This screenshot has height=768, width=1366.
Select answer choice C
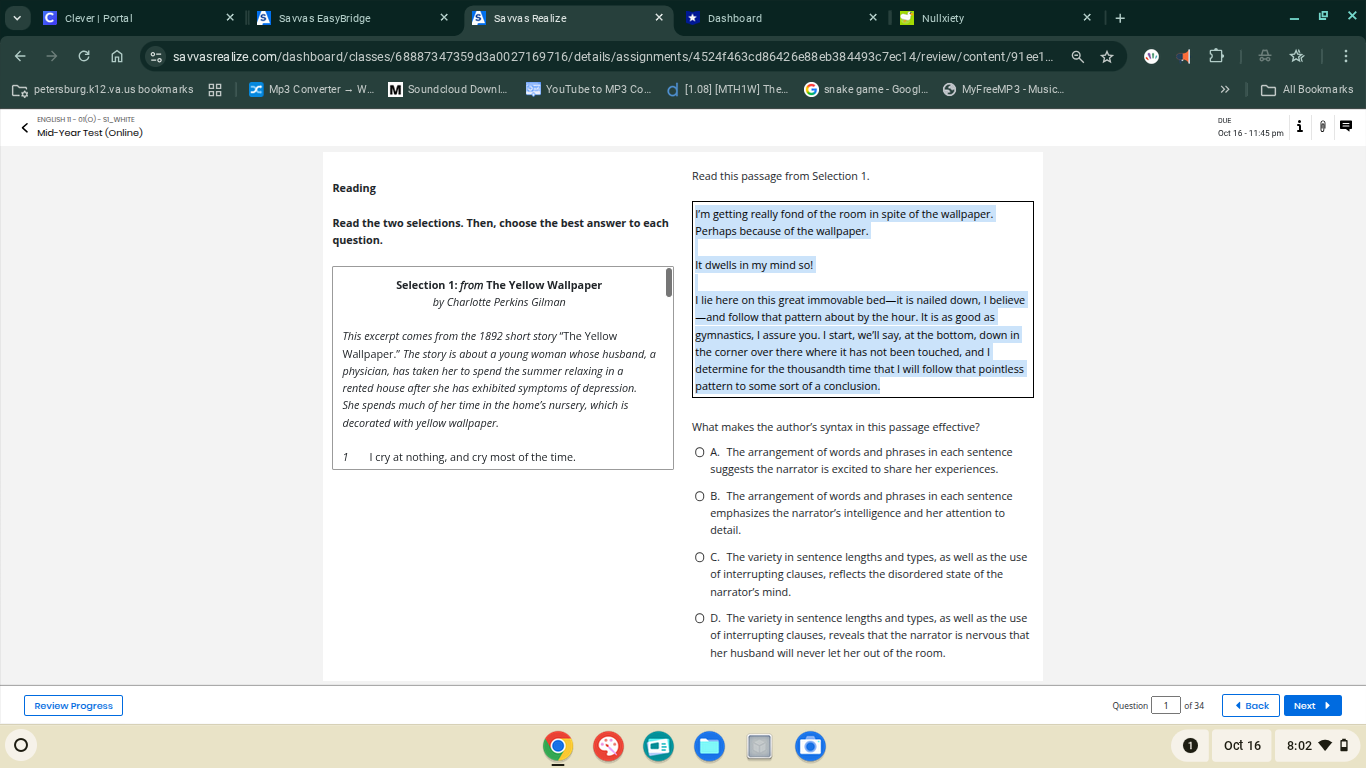click(700, 557)
